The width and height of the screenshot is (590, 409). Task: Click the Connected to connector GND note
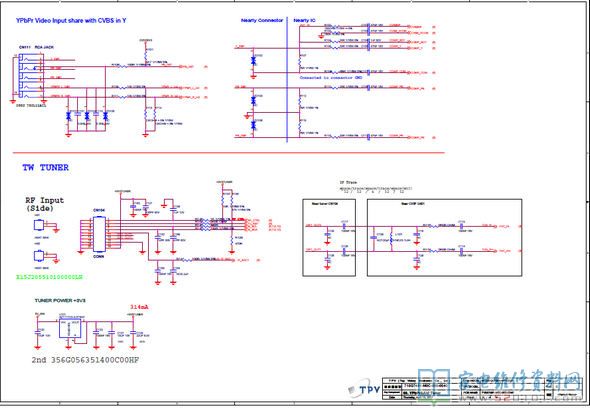pyautogui.click(x=331, y=78)
